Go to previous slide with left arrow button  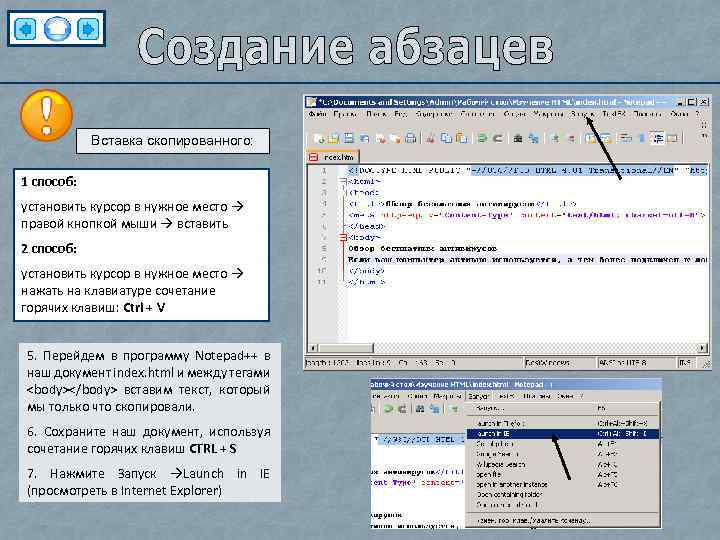click(x=26, y=29)
